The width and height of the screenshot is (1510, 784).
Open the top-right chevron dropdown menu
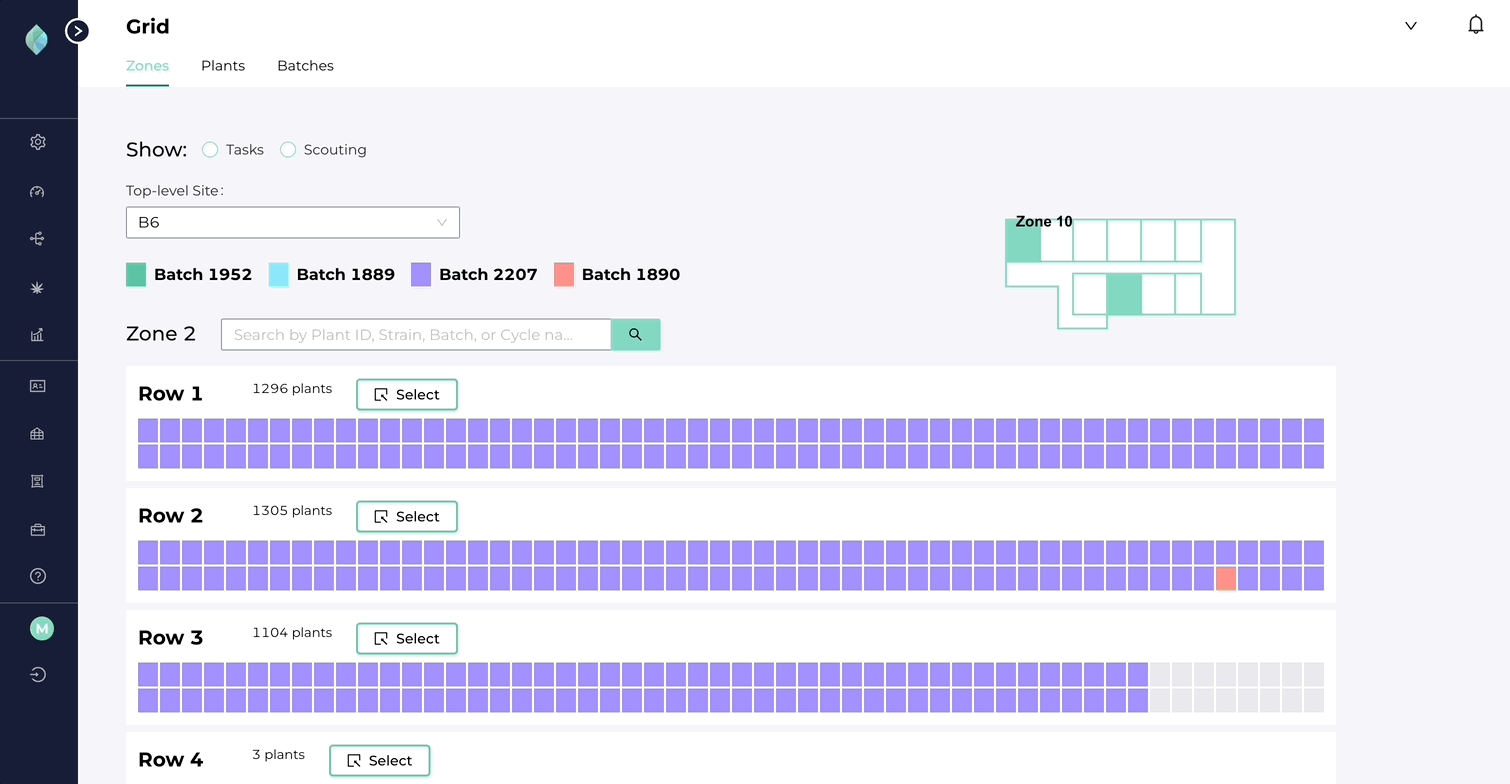click(1411, 26)
